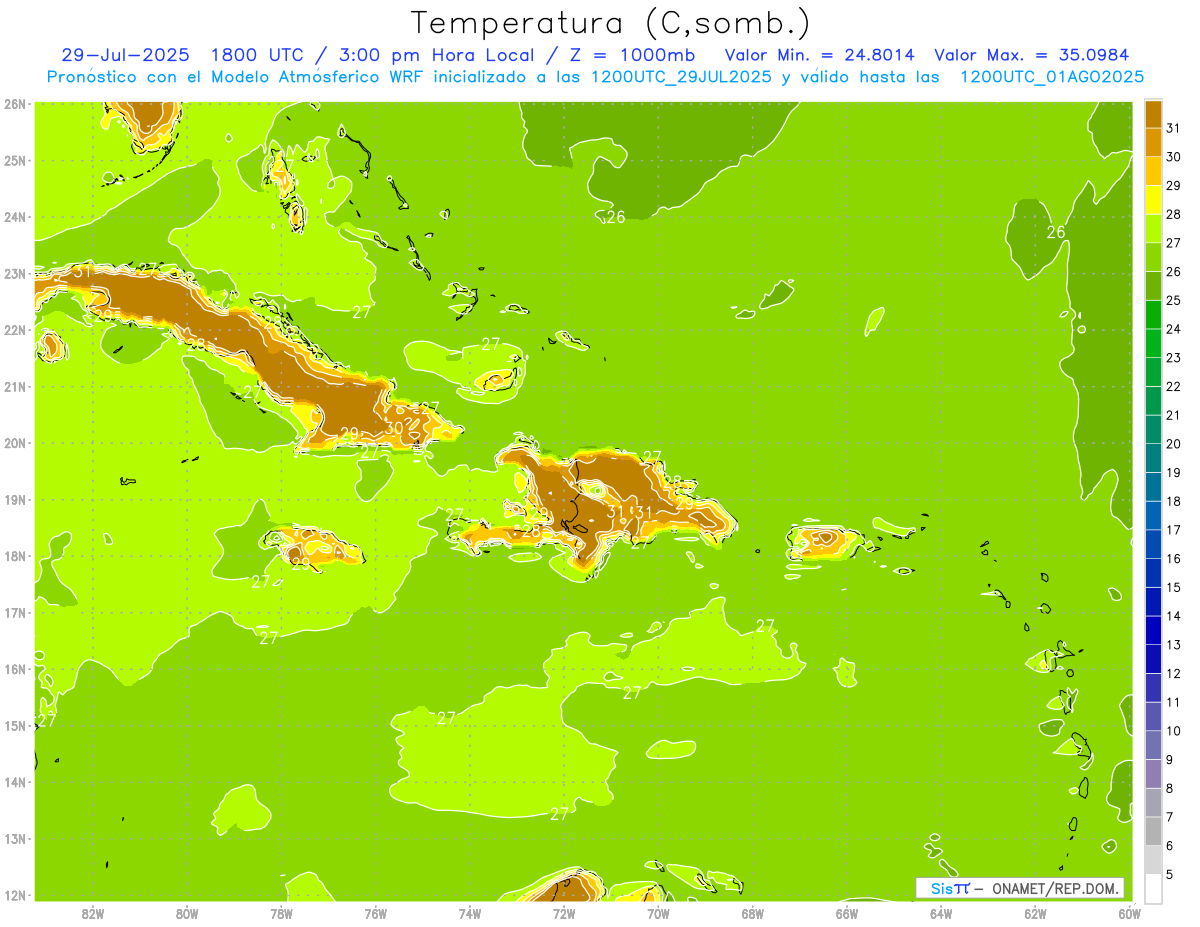Click the legend value 8
1200x927 pixels.
point(1170,788)
